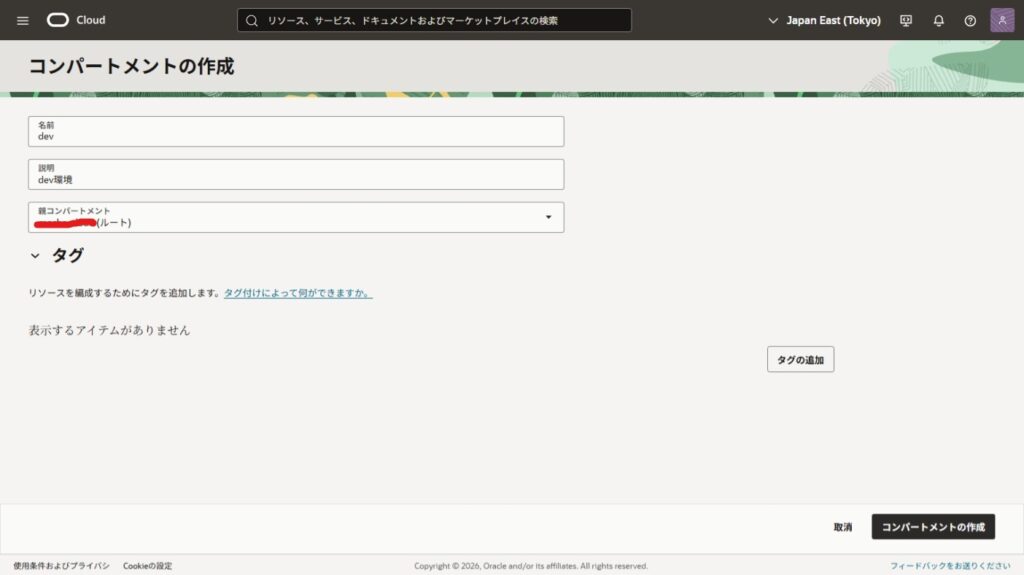Open Cookieの設定 footer link

147,566
